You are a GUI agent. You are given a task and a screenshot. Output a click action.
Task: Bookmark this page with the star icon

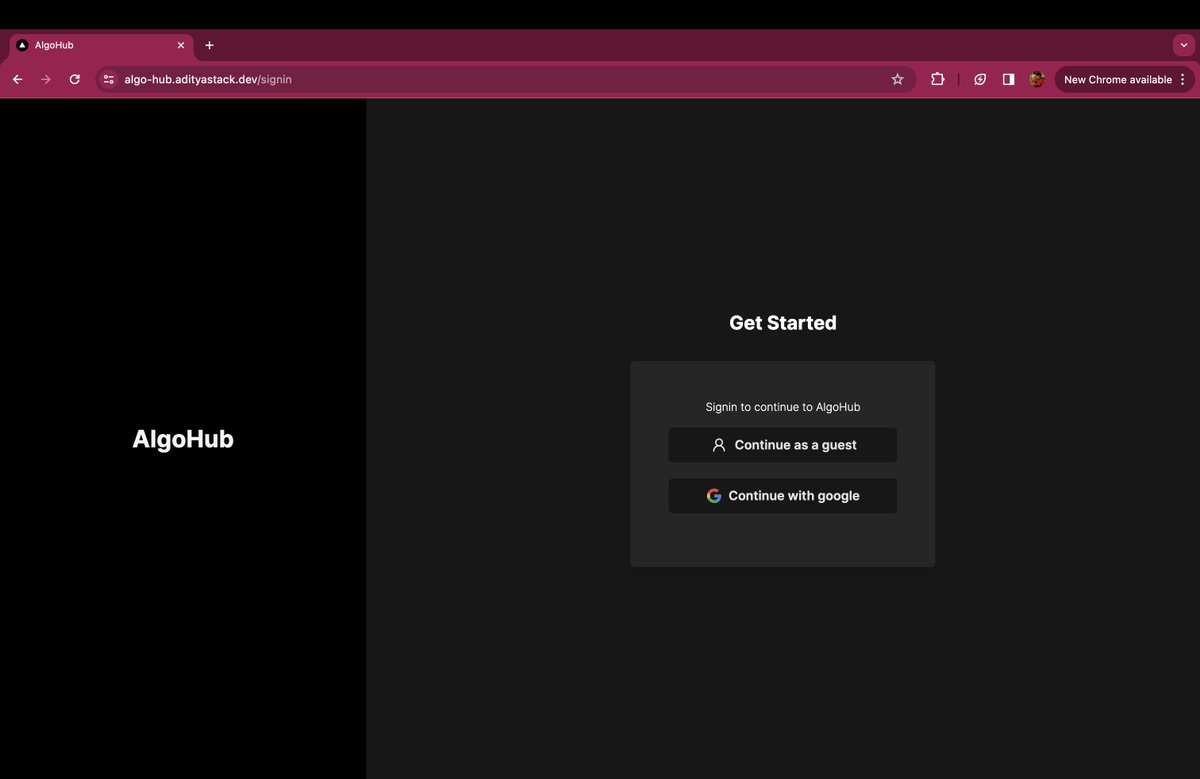(x=897, y=79)
